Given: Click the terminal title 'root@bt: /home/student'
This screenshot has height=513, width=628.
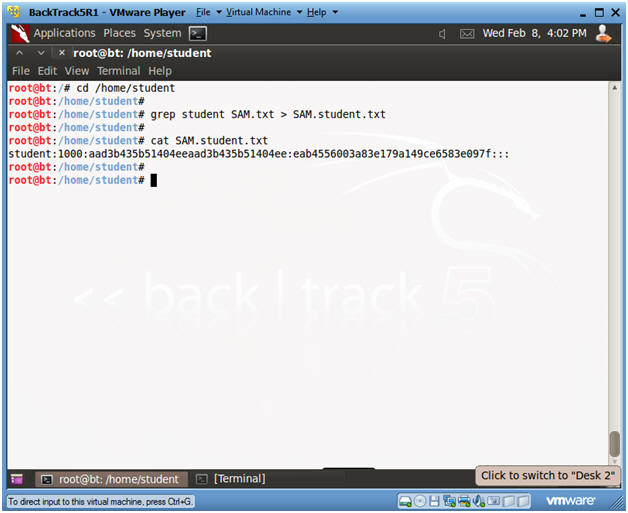Looking at the screenshot, I should pyautogui.click(x=142, y=53).
